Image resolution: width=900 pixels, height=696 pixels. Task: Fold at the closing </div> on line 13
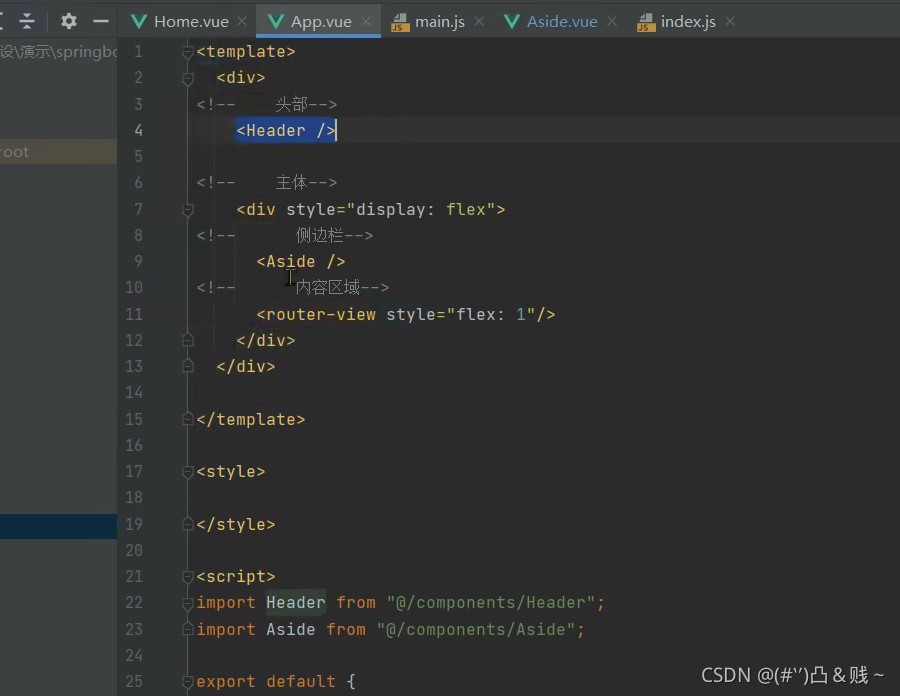point(187,366)
